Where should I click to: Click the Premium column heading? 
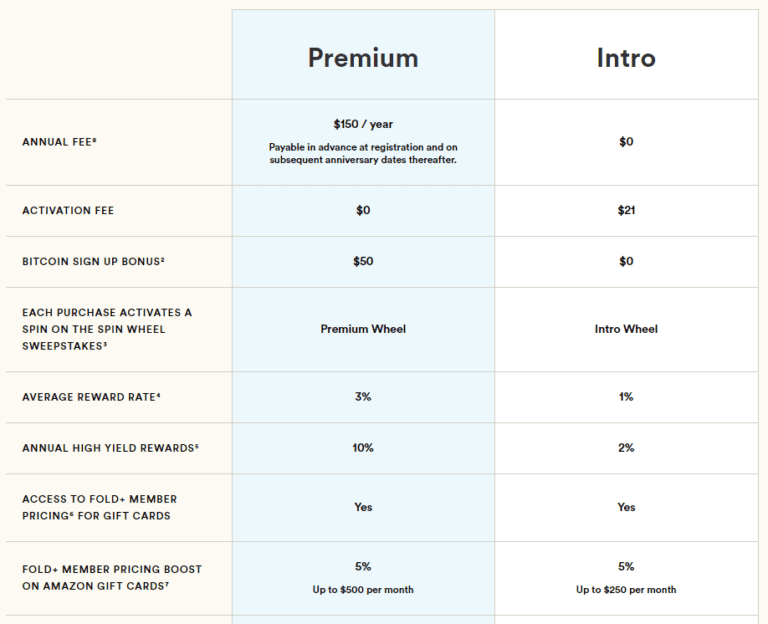(x=363, y=58)
